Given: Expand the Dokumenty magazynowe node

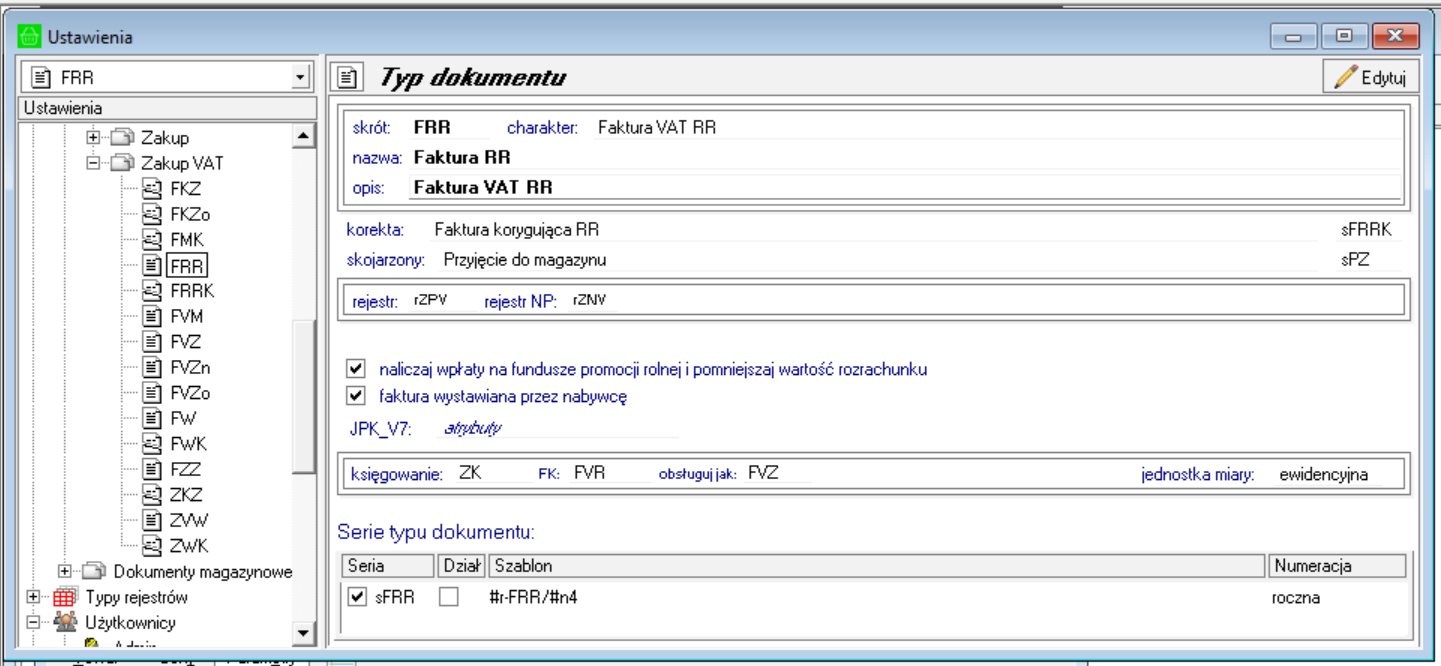Looking at the screenshot, I should pos(66,571).
